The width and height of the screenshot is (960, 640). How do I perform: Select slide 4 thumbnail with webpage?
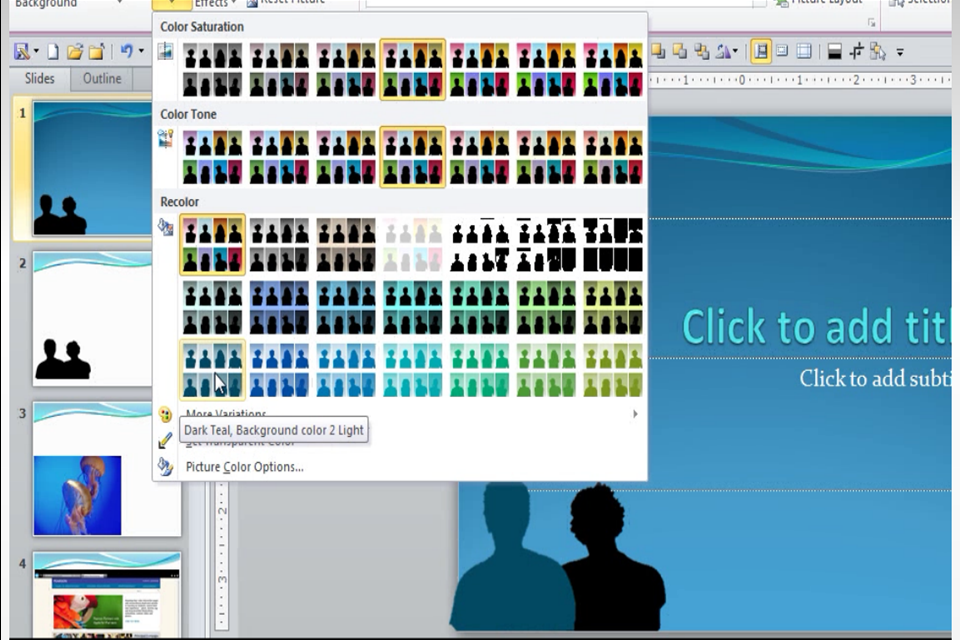coord(107,595)
